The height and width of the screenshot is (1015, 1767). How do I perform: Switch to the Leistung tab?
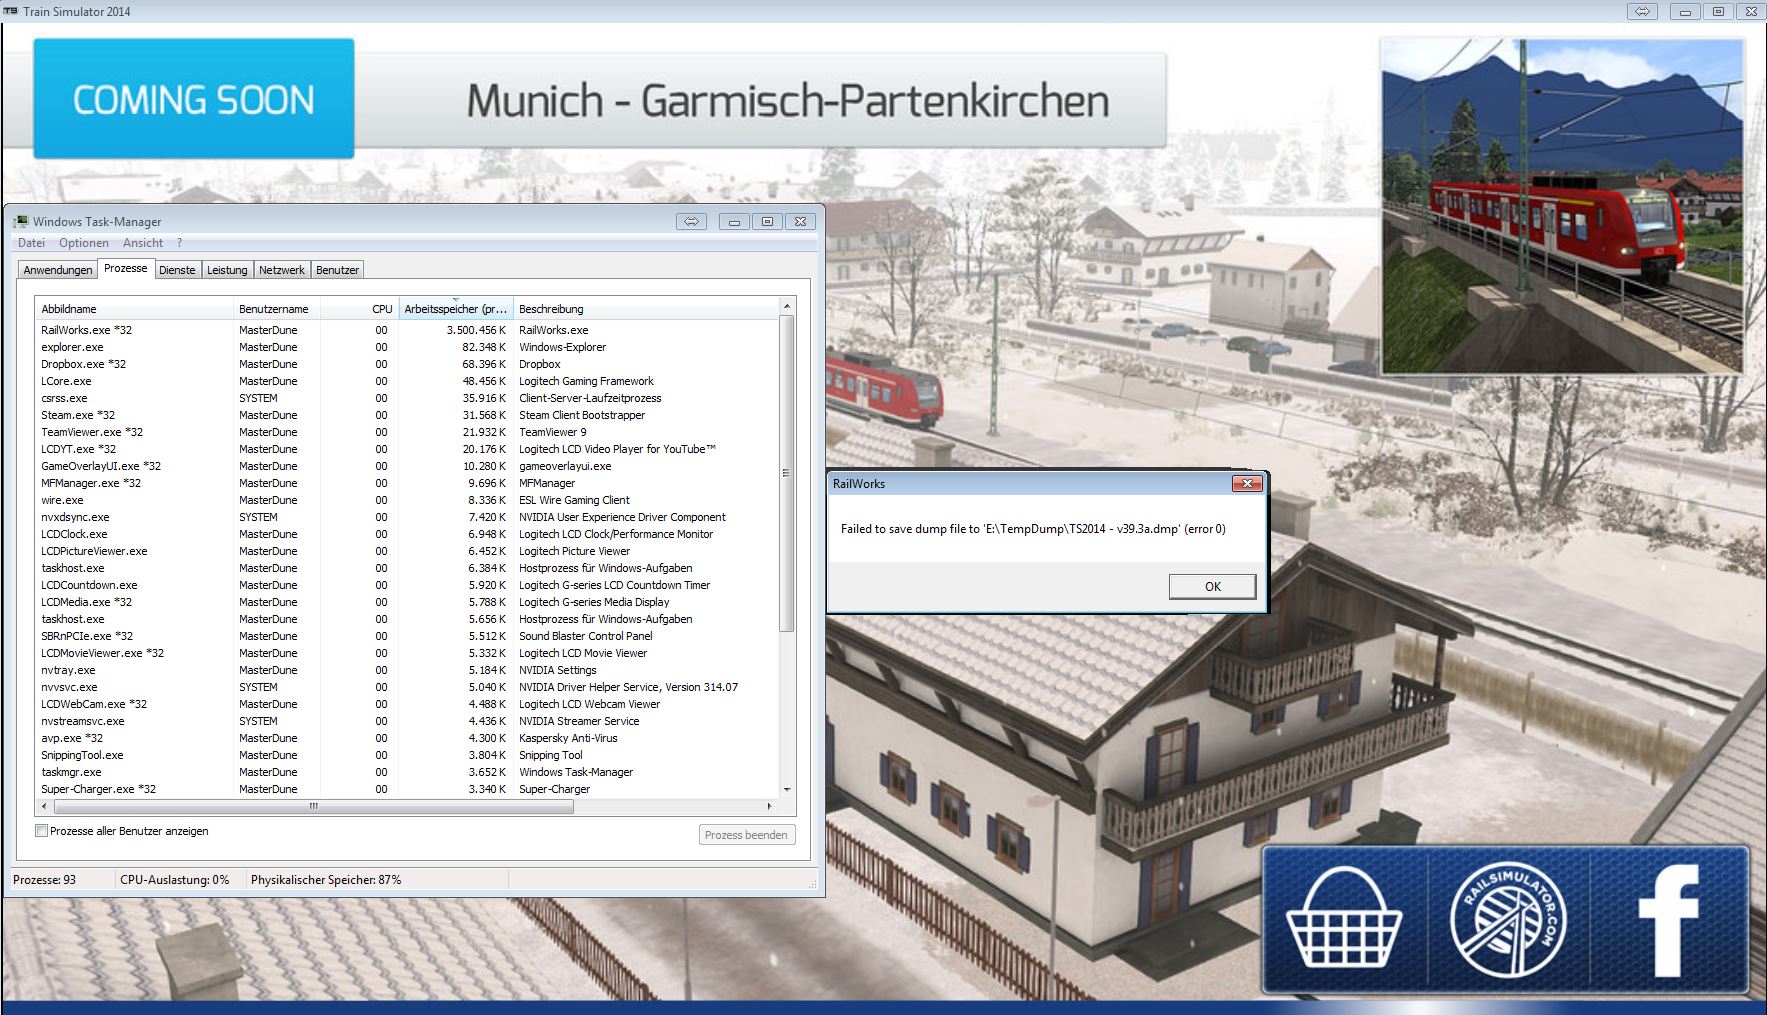tap(227, 270)
